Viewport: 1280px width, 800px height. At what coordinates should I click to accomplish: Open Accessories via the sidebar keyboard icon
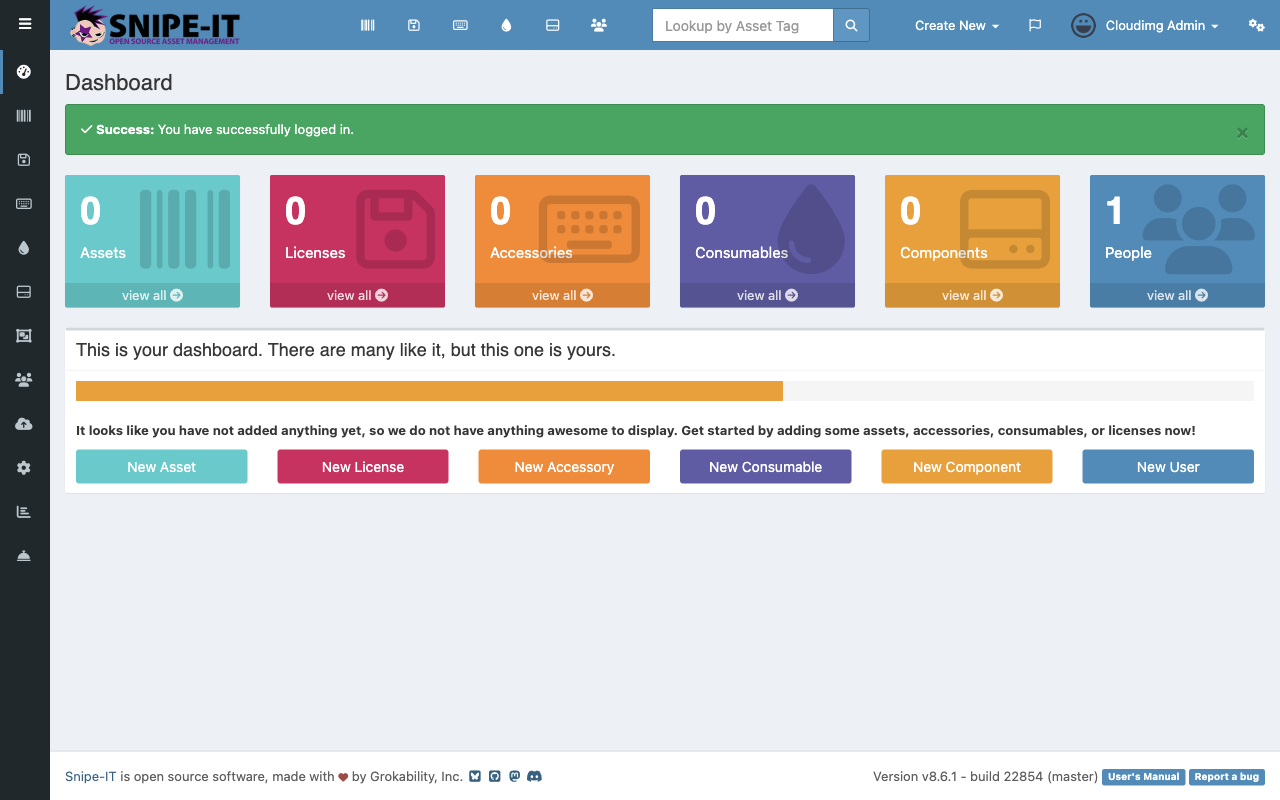(24, 204)
